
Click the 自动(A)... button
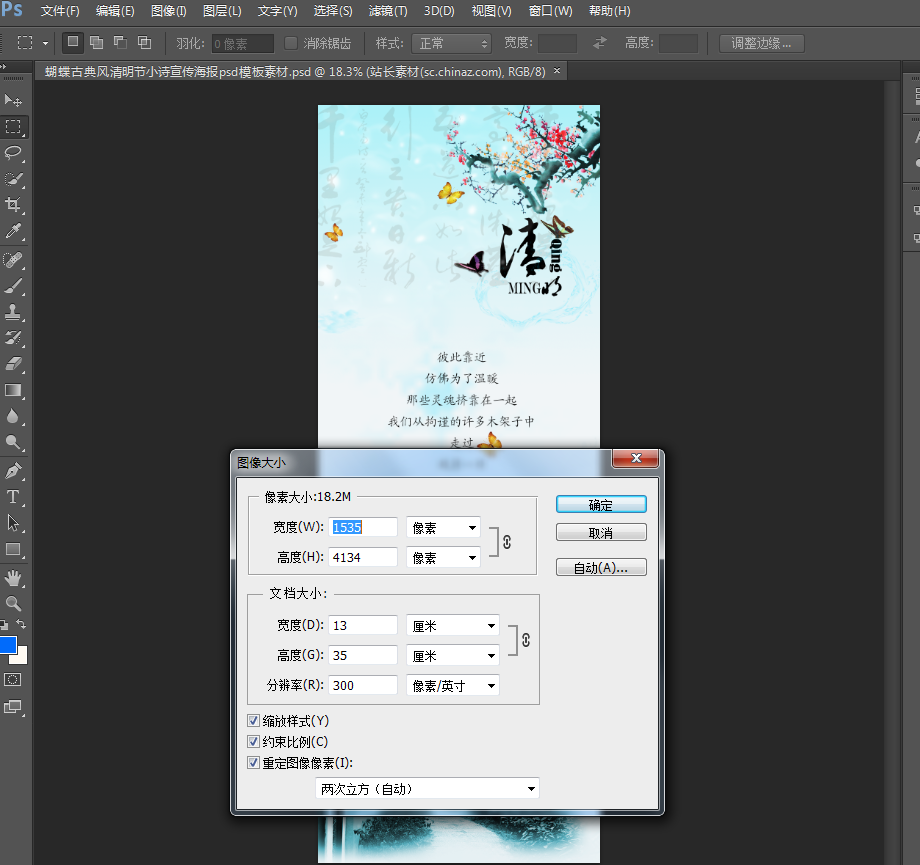tap(601, 567)
